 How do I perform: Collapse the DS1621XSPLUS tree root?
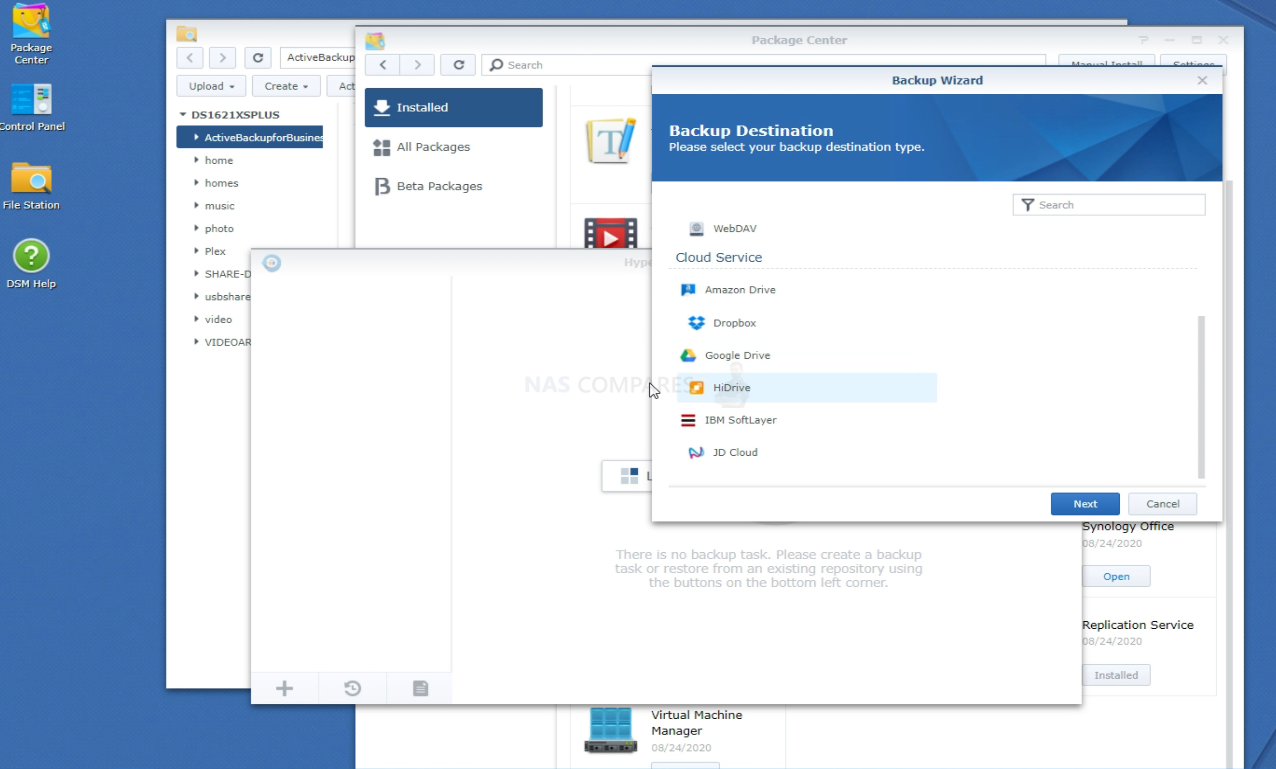(x=183, y=115)
